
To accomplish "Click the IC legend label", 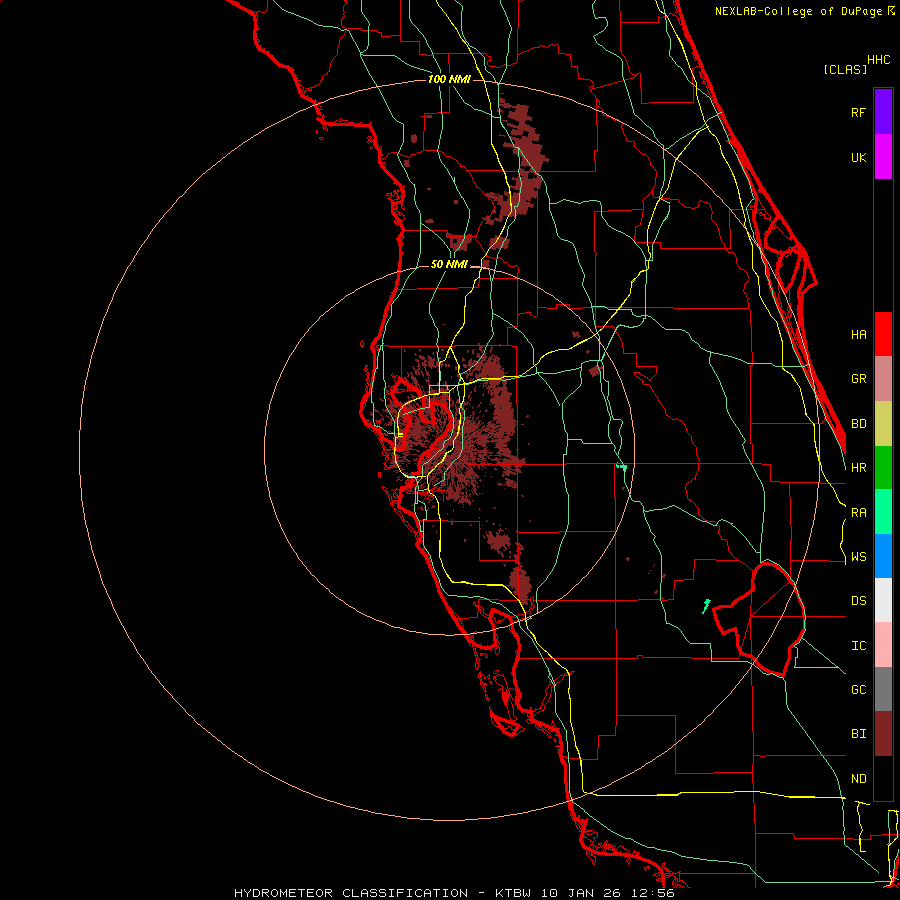I will pos(858,646).
